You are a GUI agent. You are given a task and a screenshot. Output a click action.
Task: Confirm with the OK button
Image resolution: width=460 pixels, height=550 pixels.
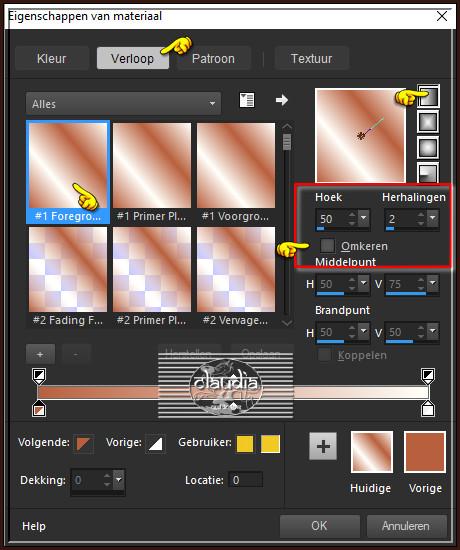point(320,526)
